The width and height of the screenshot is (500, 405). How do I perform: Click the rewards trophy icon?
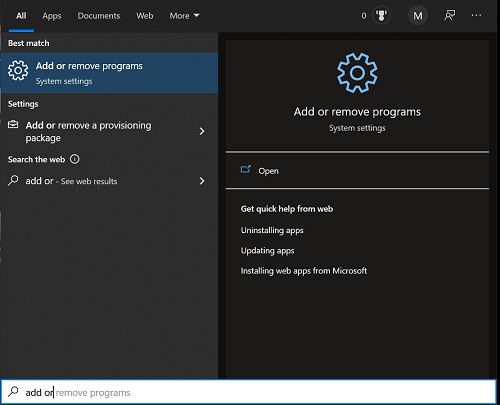[x=381, y=16]
